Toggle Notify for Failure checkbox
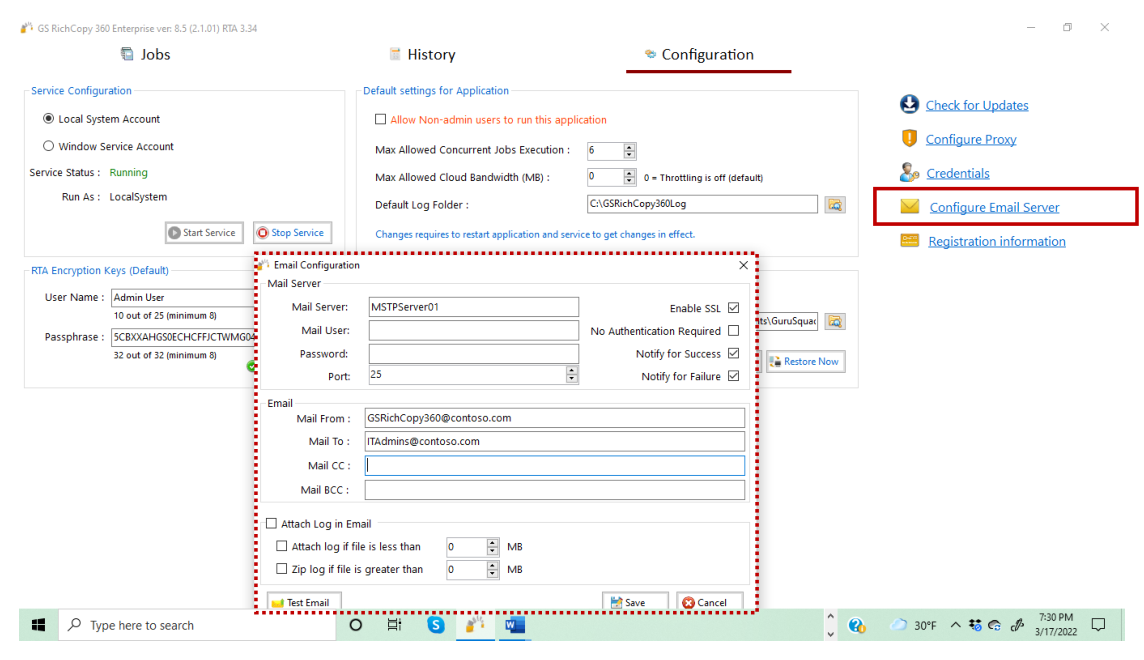Image resolution: width=1144 pixels, height=660 pixels. pyautogui.click(x=733, y=376)
